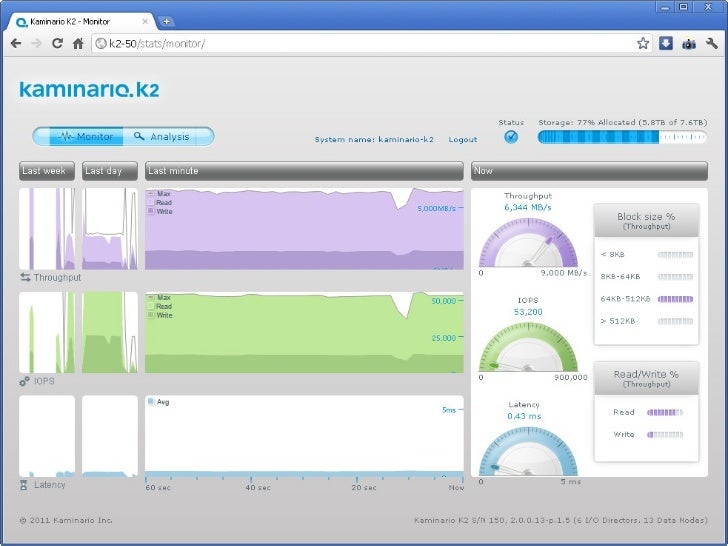This screenshot has width=728, height=546.
Task: Click the browser forward arrow
Action: [36, 44]
